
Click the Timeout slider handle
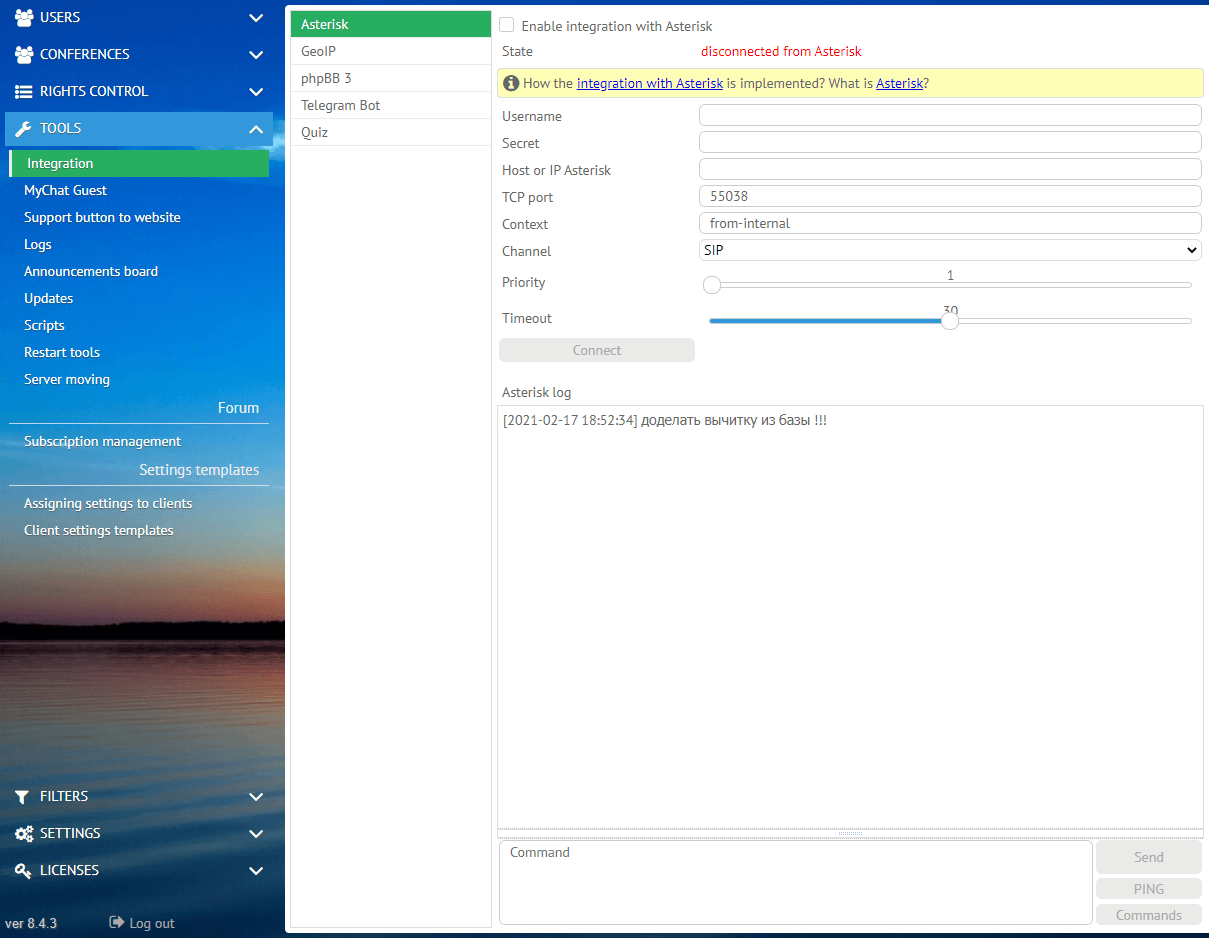950,321
